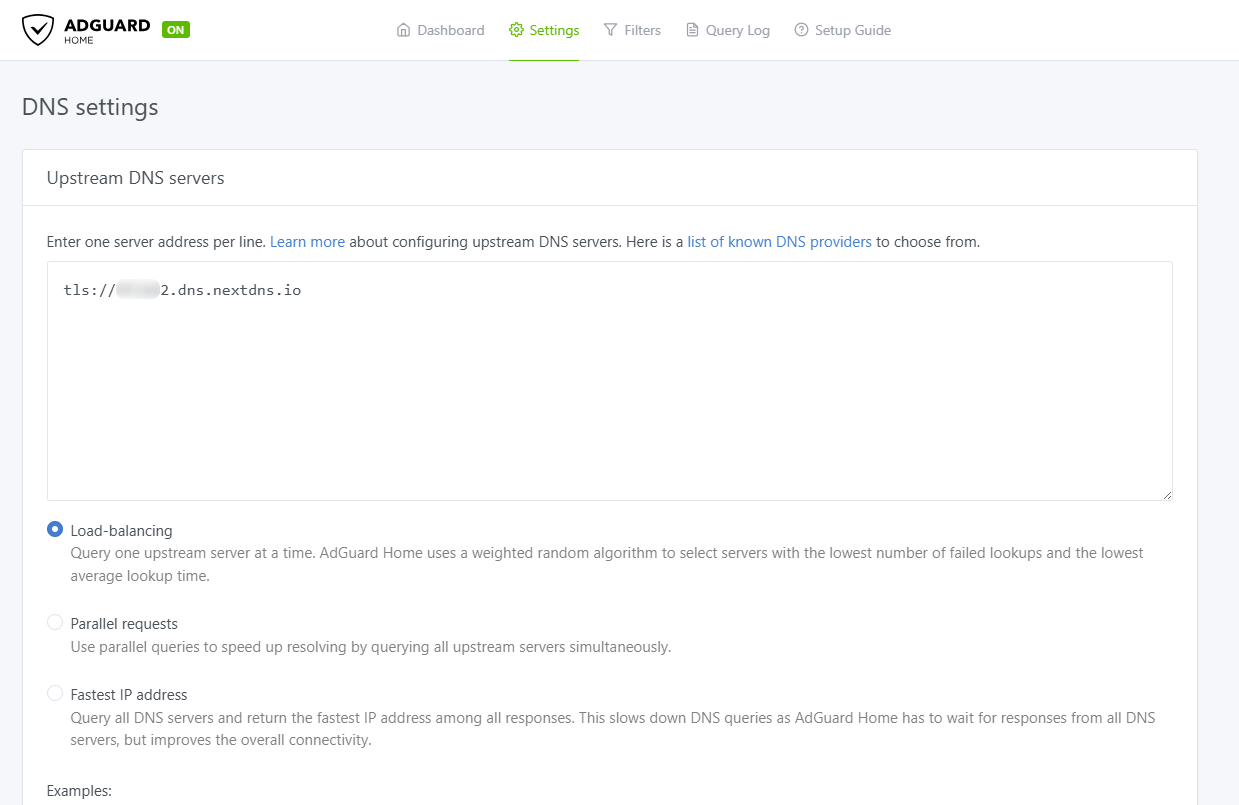Image resolution: width=1239 pixels, height=805 pixels.
Task: Click the Setup Guide question-mark icon
Action: 801,30
